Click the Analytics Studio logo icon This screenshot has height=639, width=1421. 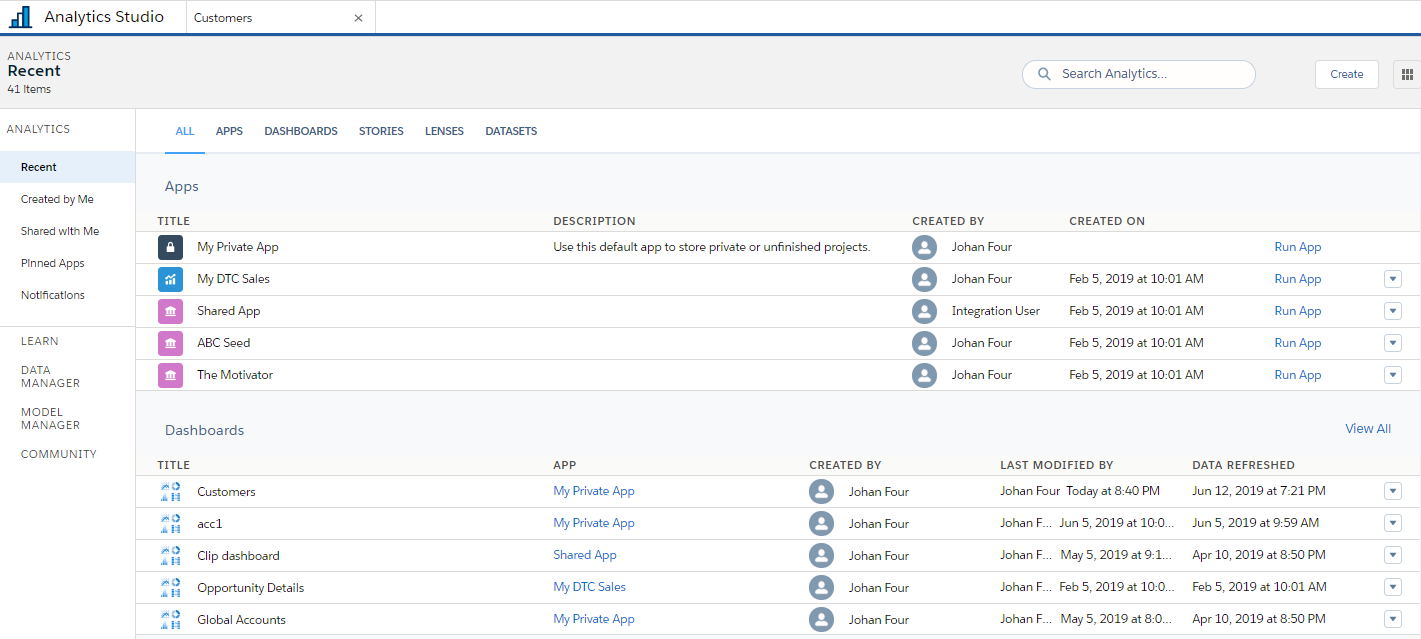click(x=21, y=17)
